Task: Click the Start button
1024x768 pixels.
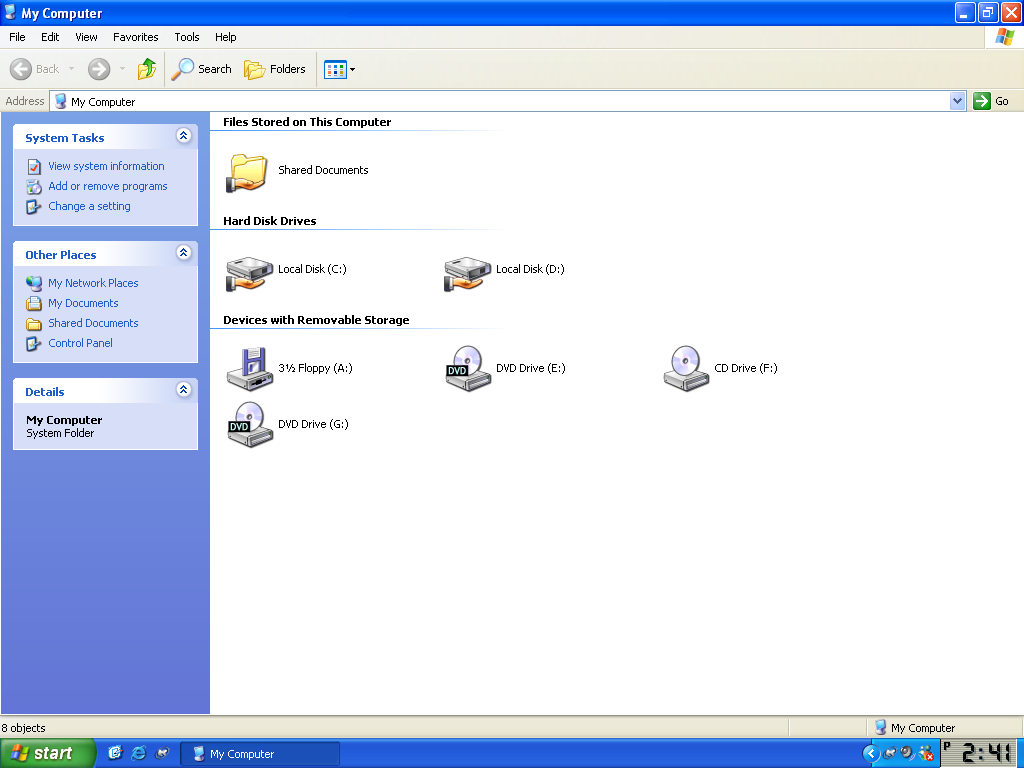Action: (x=47, y=753)
